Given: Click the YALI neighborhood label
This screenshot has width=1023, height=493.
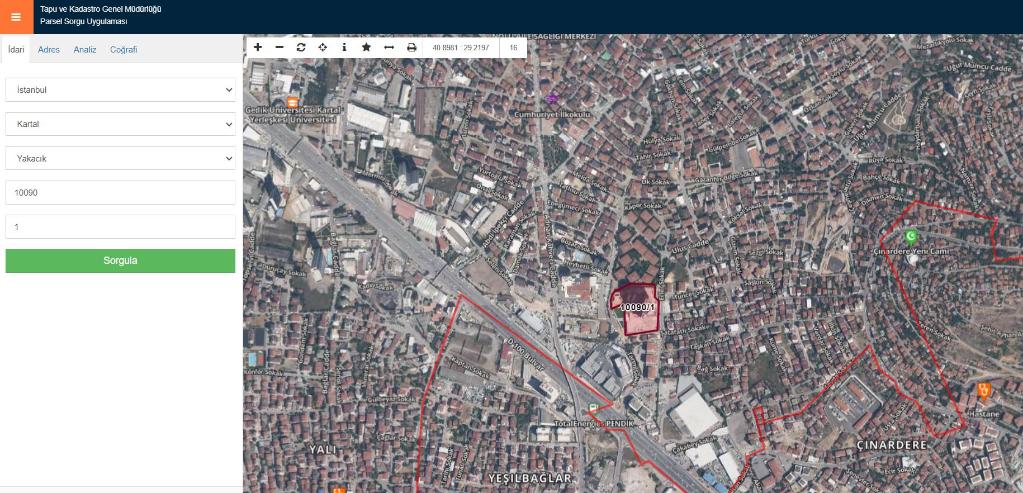Looking at the screenshot, I should (322, 450).
